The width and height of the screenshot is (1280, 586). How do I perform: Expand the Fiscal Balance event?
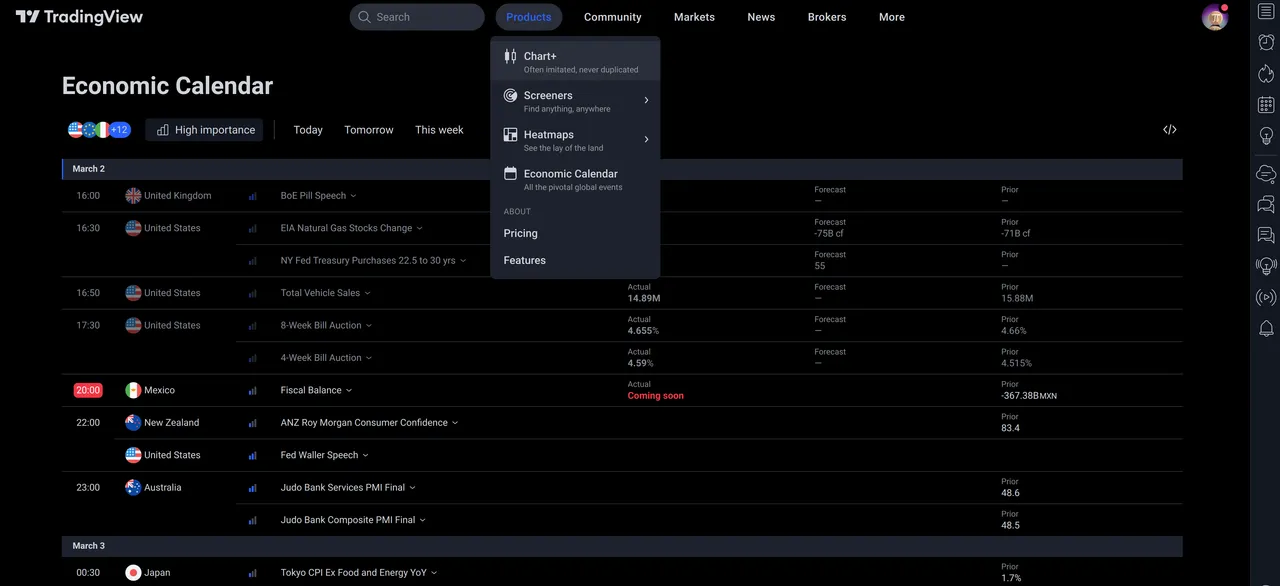pos(349,391)
